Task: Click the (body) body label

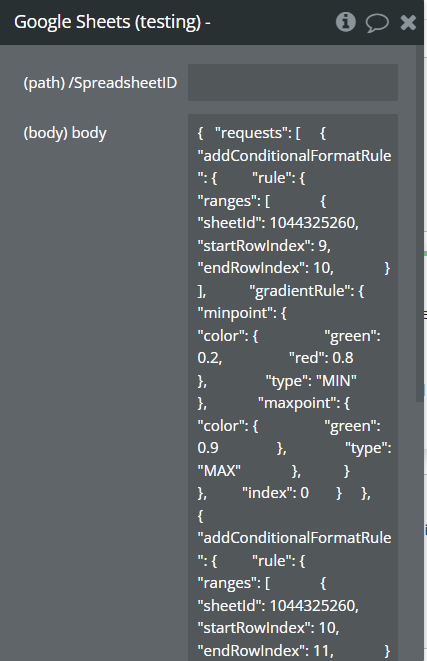Action: (x=65, y=133)
